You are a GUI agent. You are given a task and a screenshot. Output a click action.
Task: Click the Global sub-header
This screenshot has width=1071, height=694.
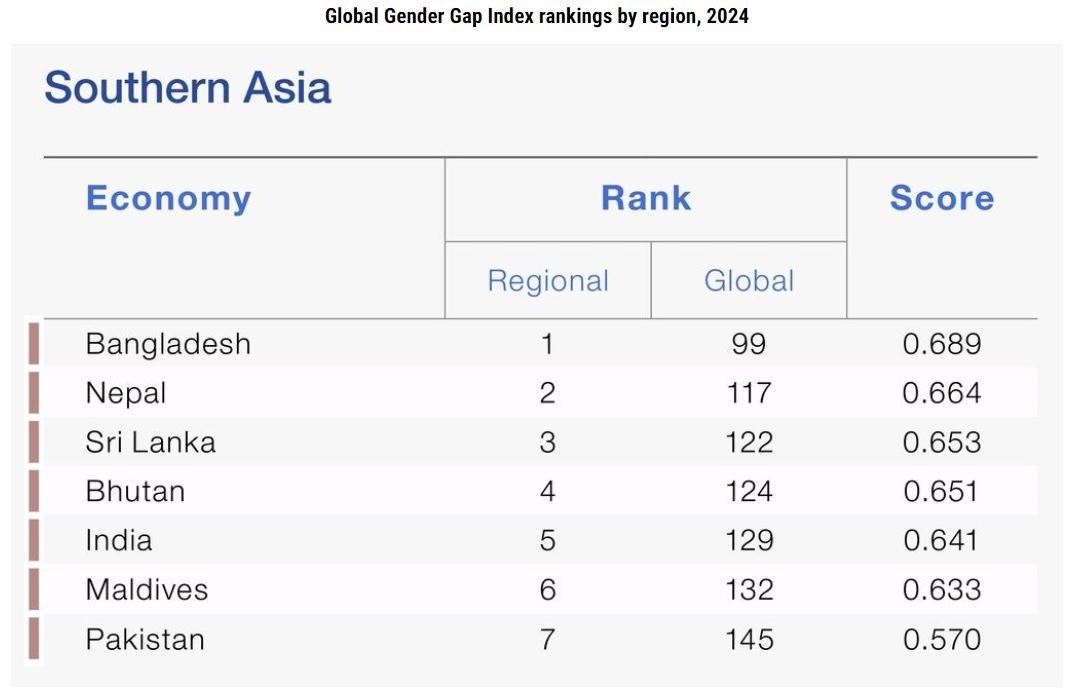point(749,281)
